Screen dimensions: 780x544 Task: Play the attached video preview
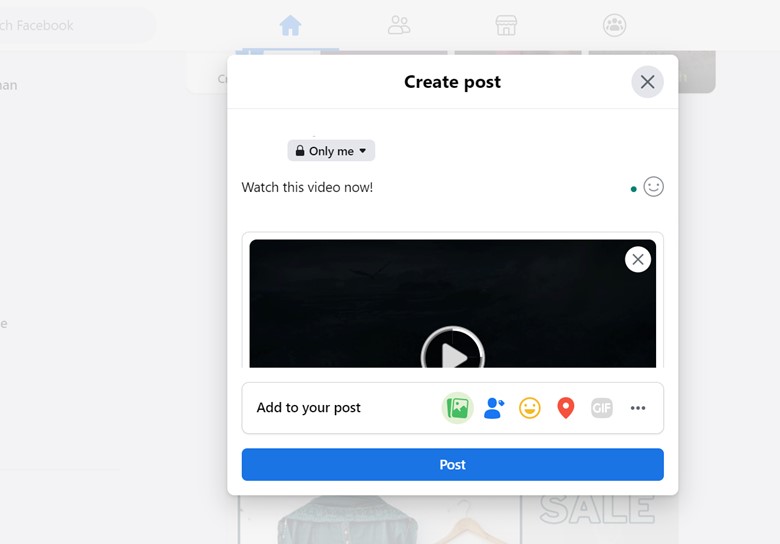point(452,348)
